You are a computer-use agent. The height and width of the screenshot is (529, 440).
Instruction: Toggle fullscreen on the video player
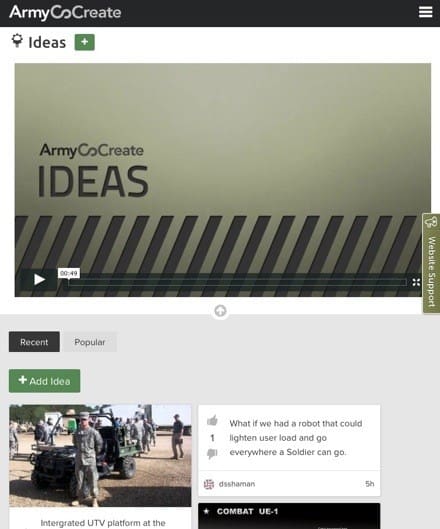(x=416, y=282)
